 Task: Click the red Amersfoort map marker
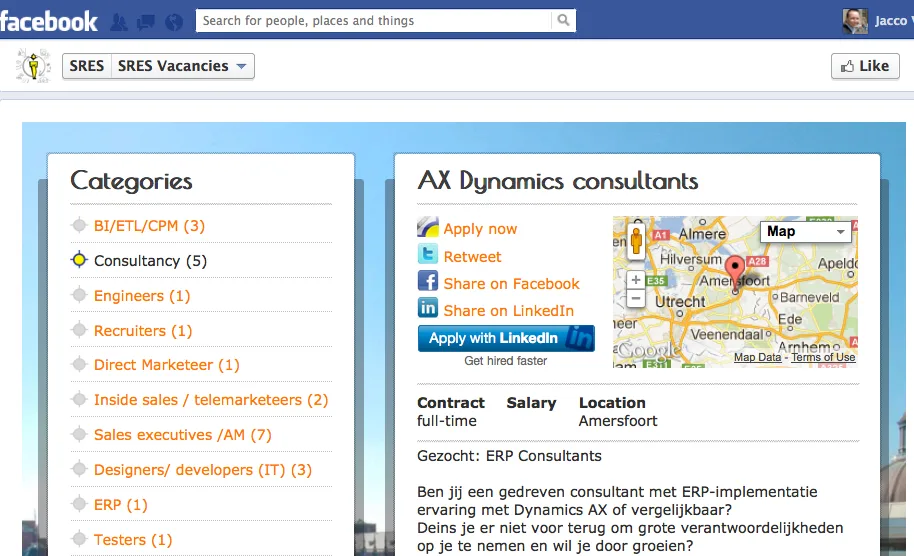coord(735,271)
